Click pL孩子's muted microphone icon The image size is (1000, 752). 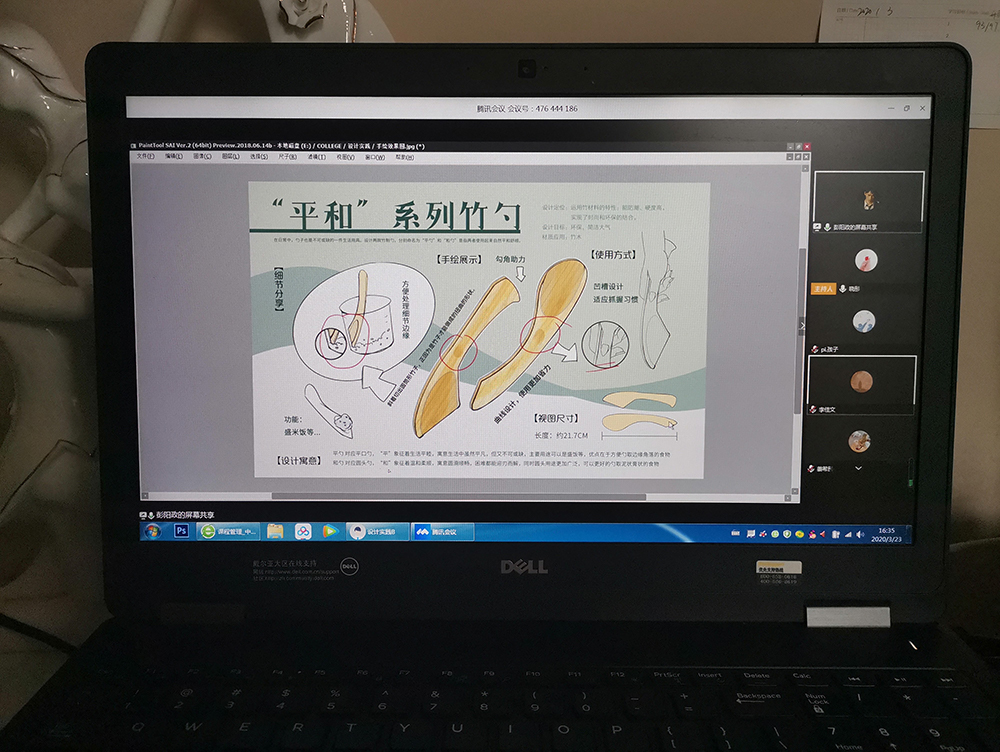click(814, 349)
